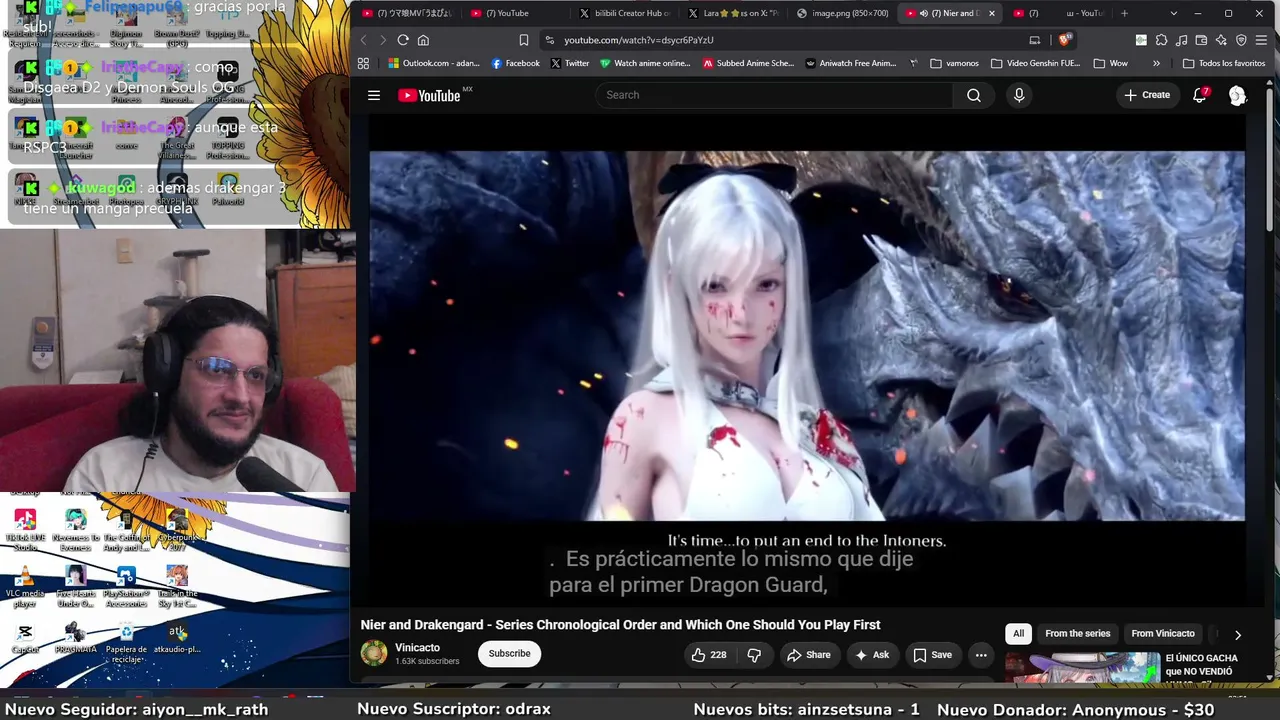This screenshot has width=1280, height=720.
Task: Click the YouTube search input field
Action: (x=775, y=95)
